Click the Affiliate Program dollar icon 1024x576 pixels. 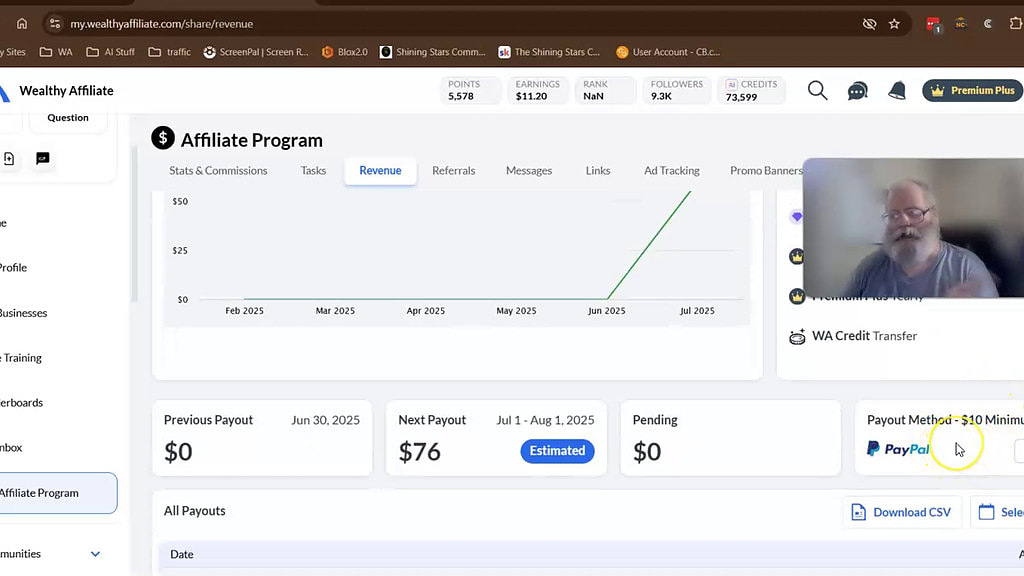click(x=163, y=138)
